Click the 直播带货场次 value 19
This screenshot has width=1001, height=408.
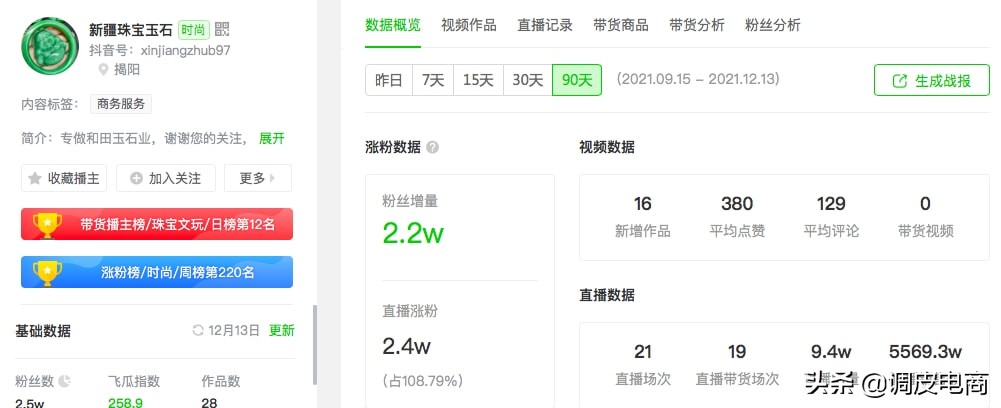pyautogui.click(x=737, y=351)
